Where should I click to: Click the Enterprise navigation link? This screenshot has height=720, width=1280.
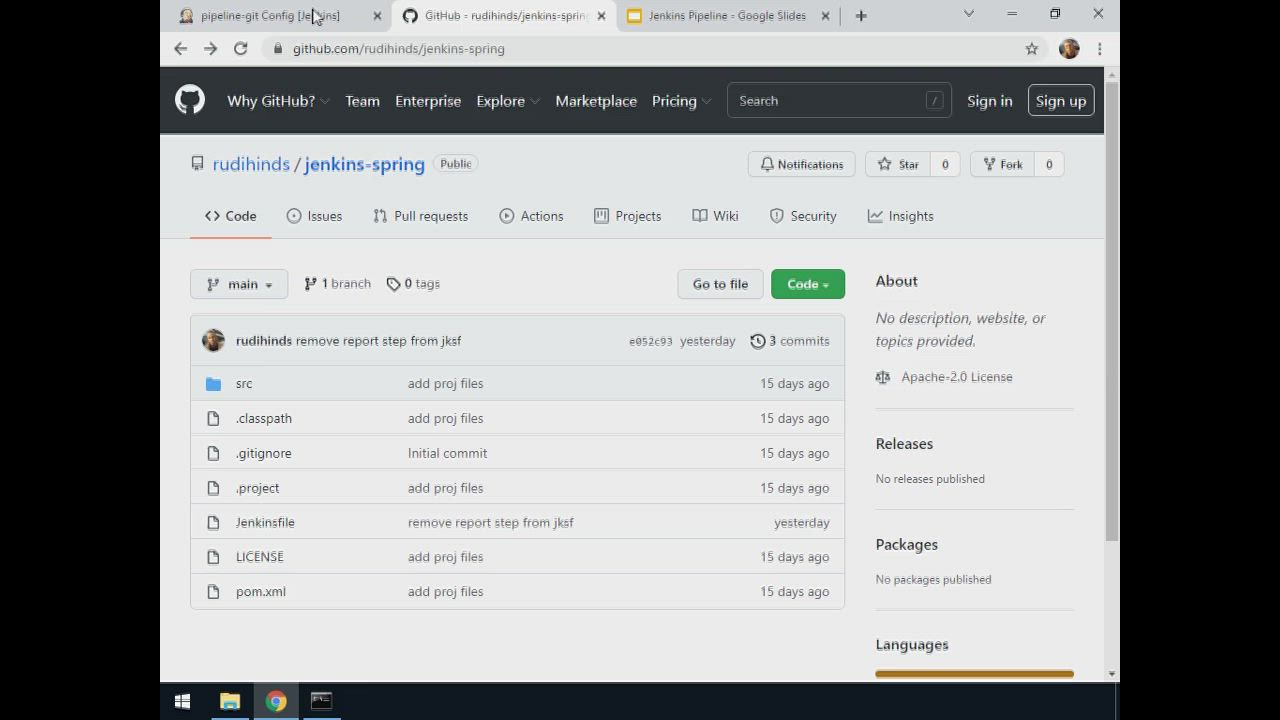[x=428, y=101]
